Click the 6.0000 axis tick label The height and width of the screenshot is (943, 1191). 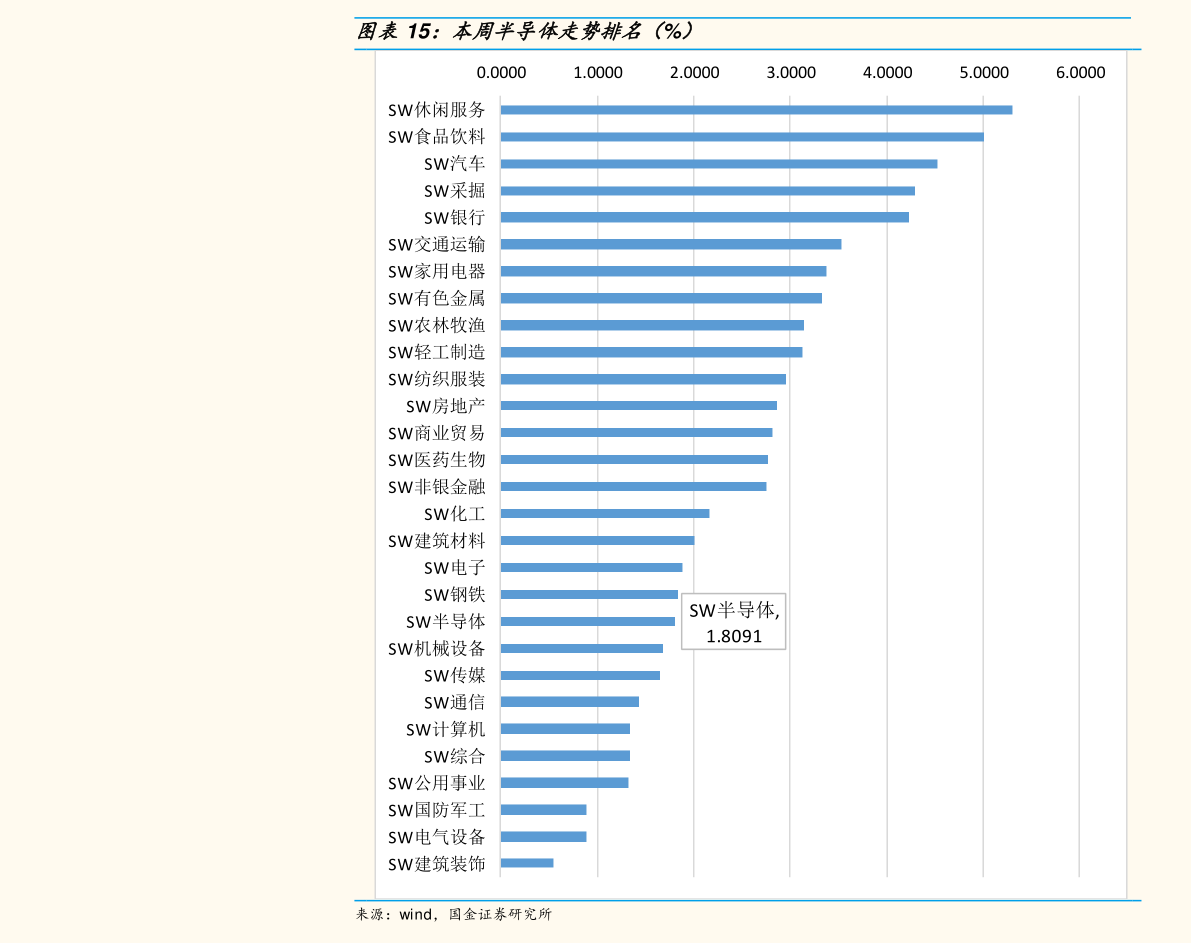[x=1080, y=72]
